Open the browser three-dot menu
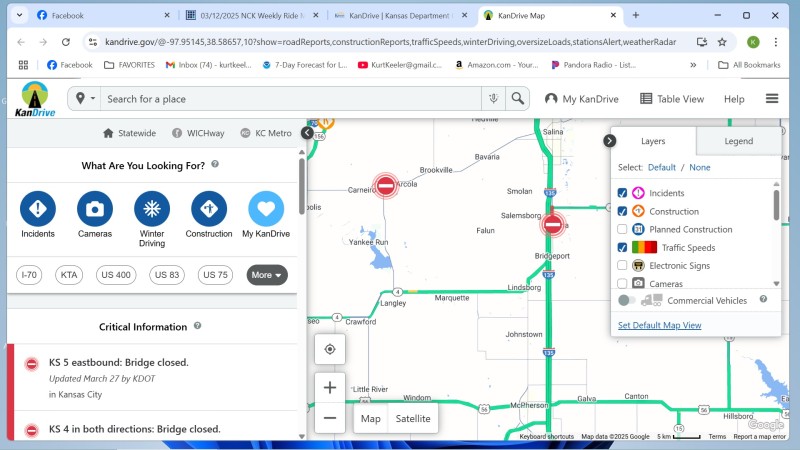Viewport: 800px width, 450px height. [776, 42]
